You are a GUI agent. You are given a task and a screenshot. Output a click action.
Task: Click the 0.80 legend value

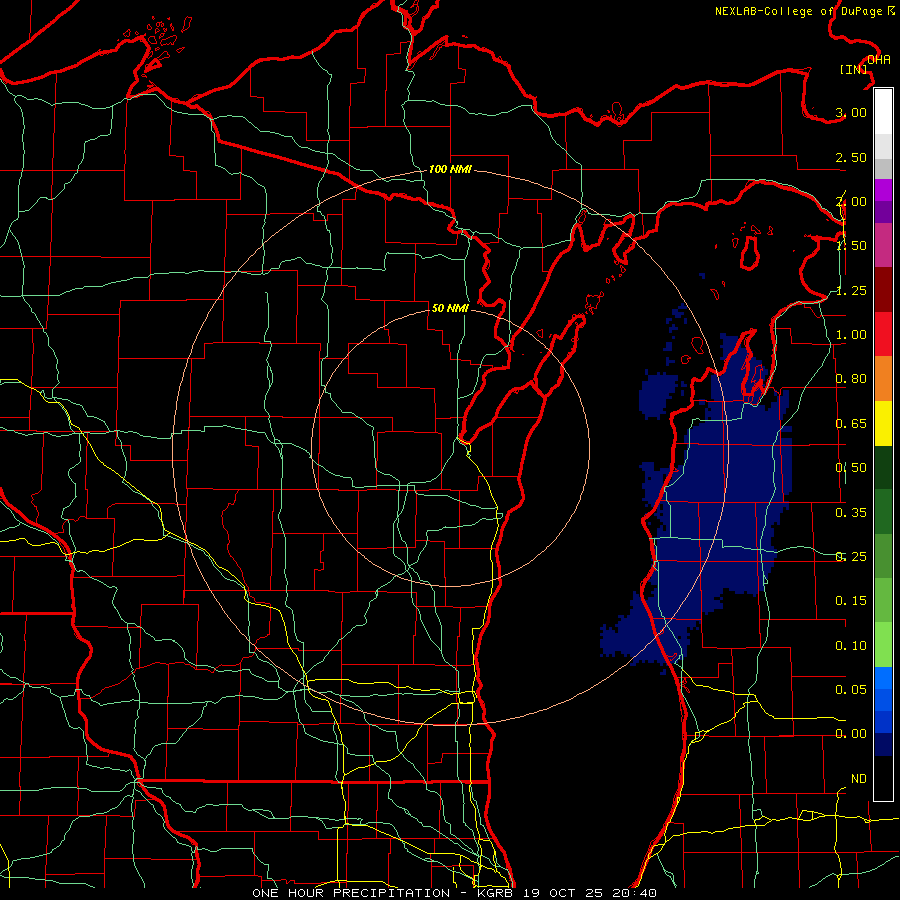pyautogui.click(x=851, y=379)
